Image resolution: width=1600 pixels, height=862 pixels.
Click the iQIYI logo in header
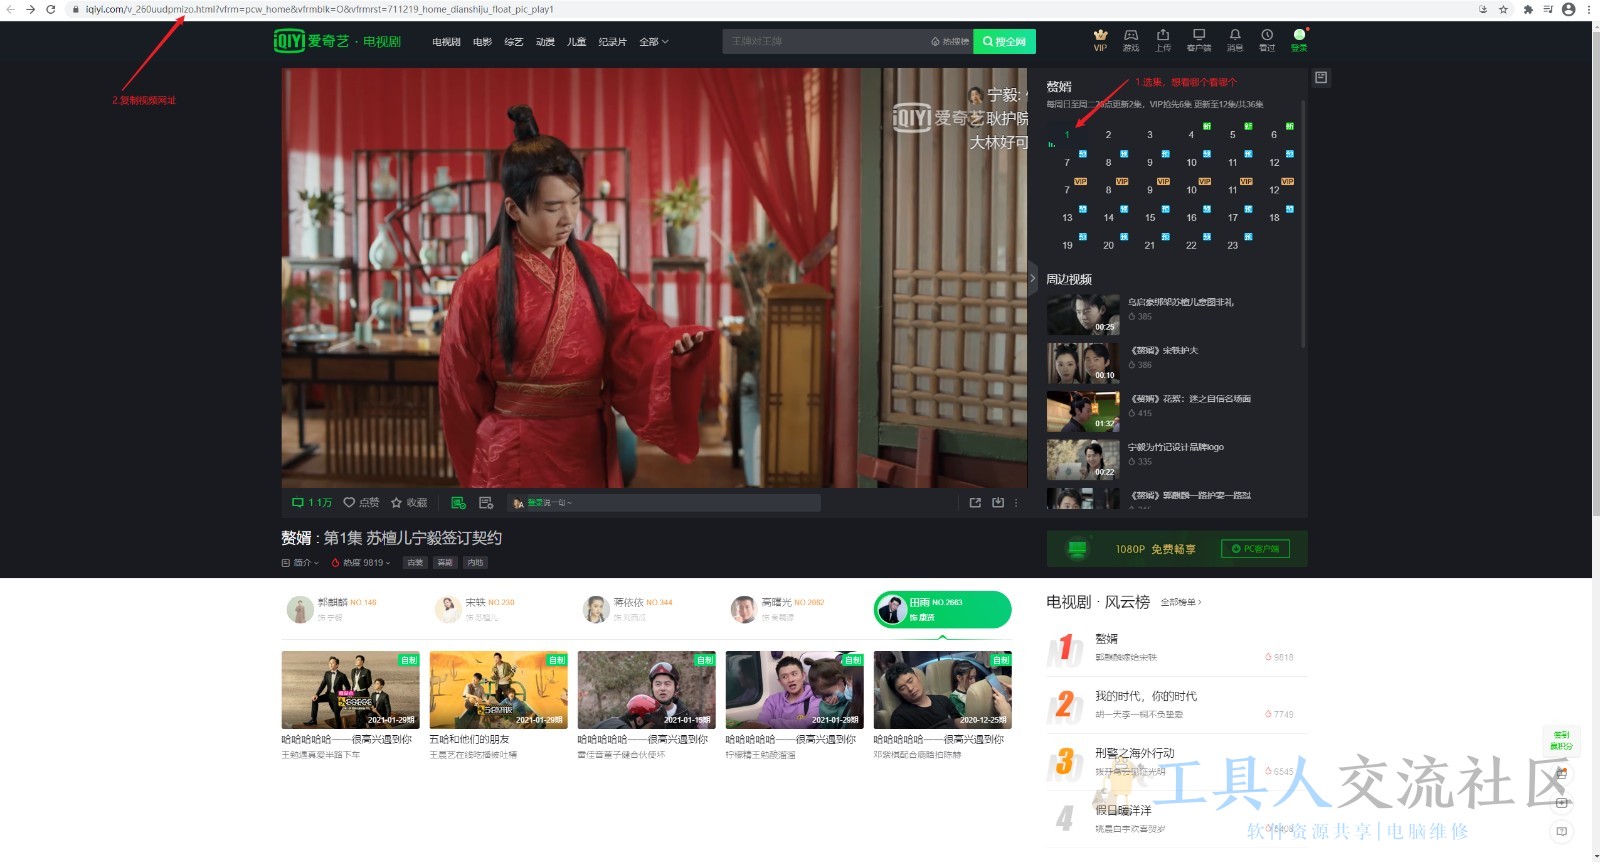point(312,41)
